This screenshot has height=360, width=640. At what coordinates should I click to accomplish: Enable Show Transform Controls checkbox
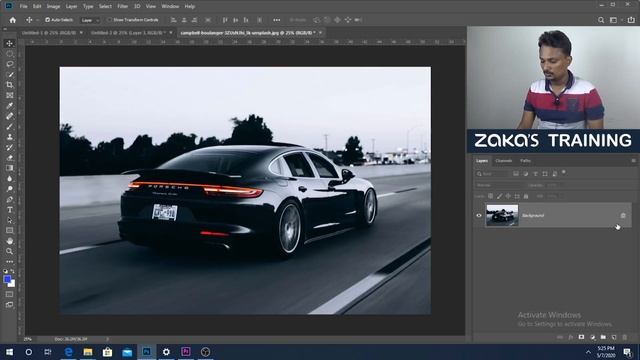coord(109,20)
